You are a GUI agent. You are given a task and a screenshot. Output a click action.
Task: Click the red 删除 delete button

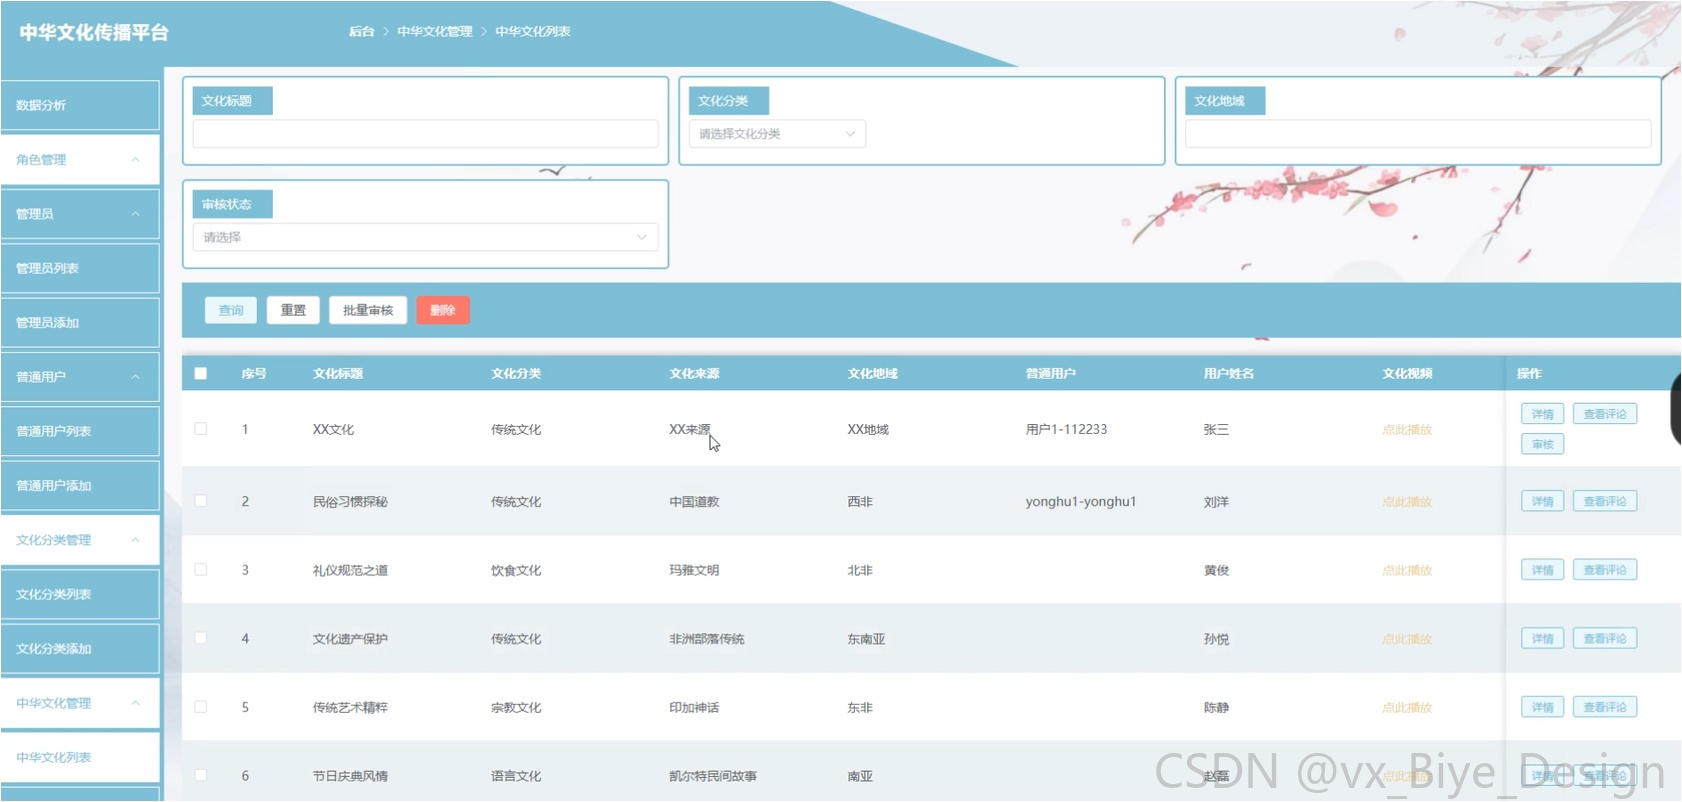[443, 310]
